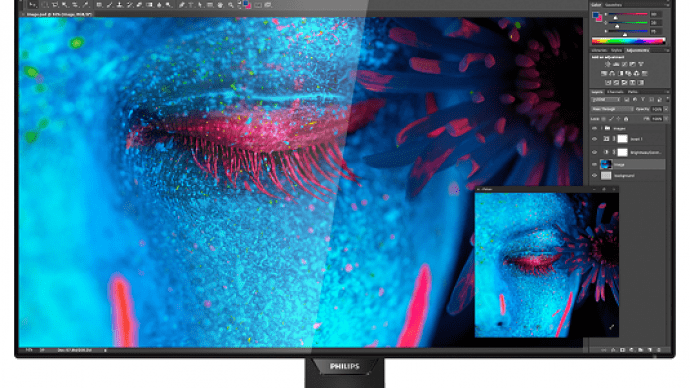This screenshot has width=690, height=388.
Task: Select the Image layer thumbnail
Action: 606,165
